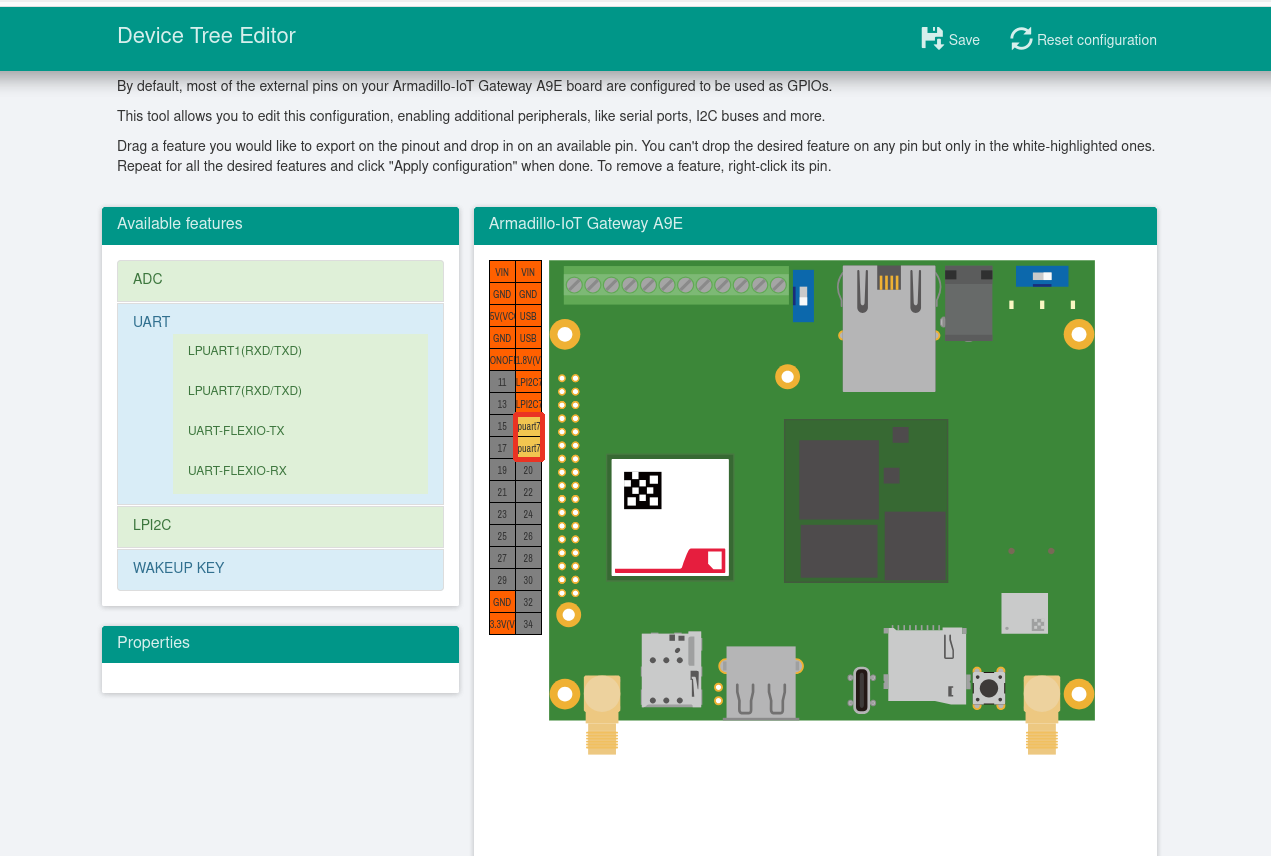Expand the WAKEUP KEY feature group
1271x856 pixels.
click(x=280, y=569)
